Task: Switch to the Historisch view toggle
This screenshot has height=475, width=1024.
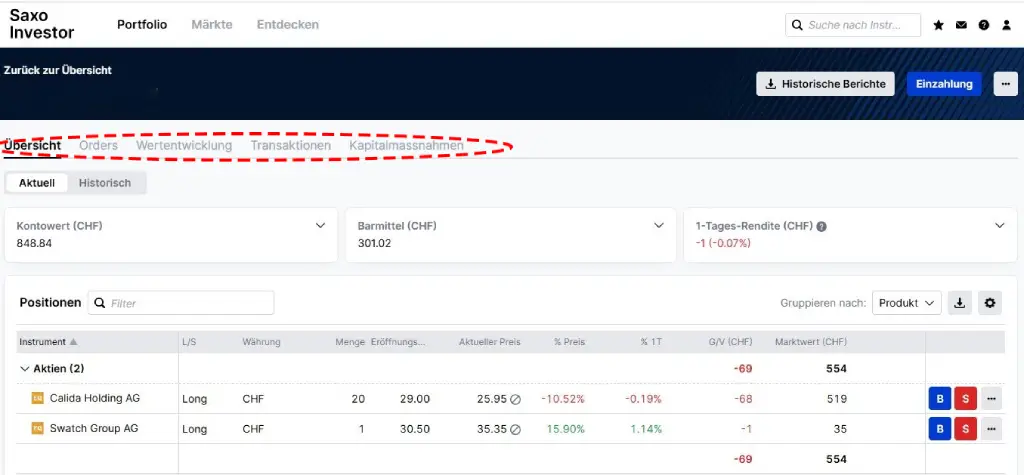Action: [105, 183]
